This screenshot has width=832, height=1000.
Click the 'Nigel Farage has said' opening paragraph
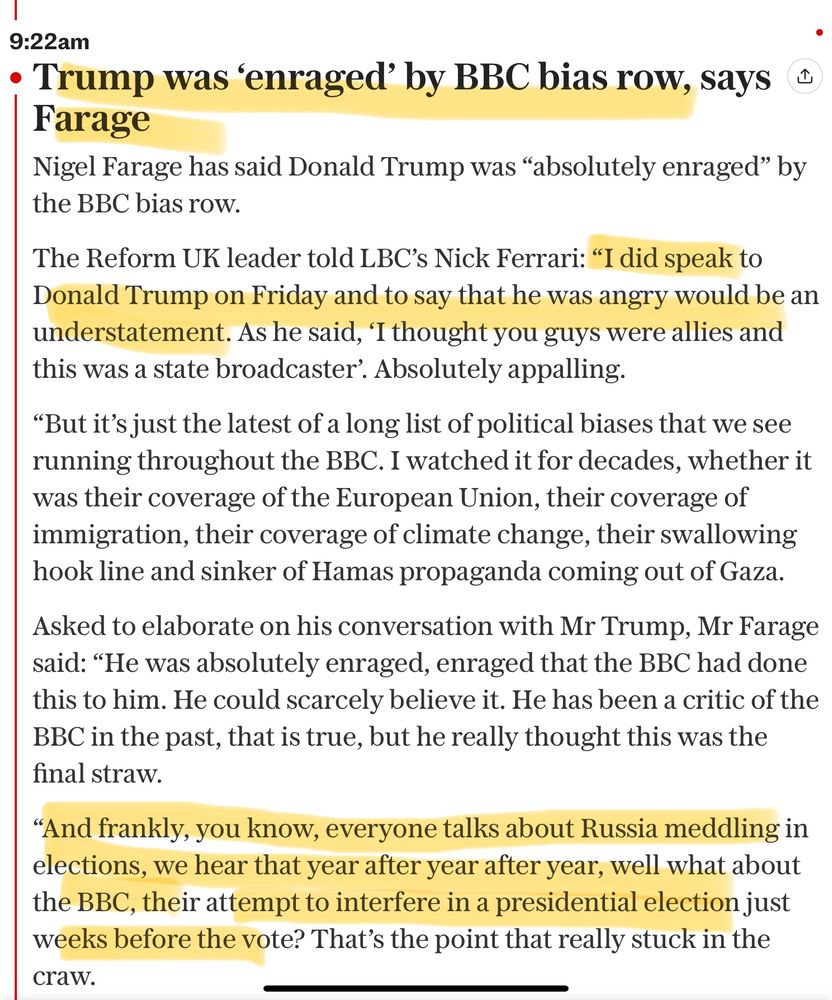point(420,185)
